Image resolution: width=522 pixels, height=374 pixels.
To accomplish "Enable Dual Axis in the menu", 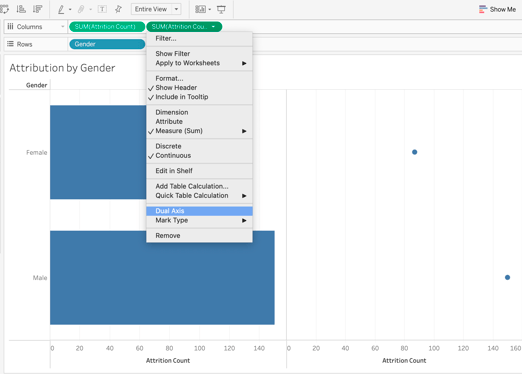I will 199,211.
